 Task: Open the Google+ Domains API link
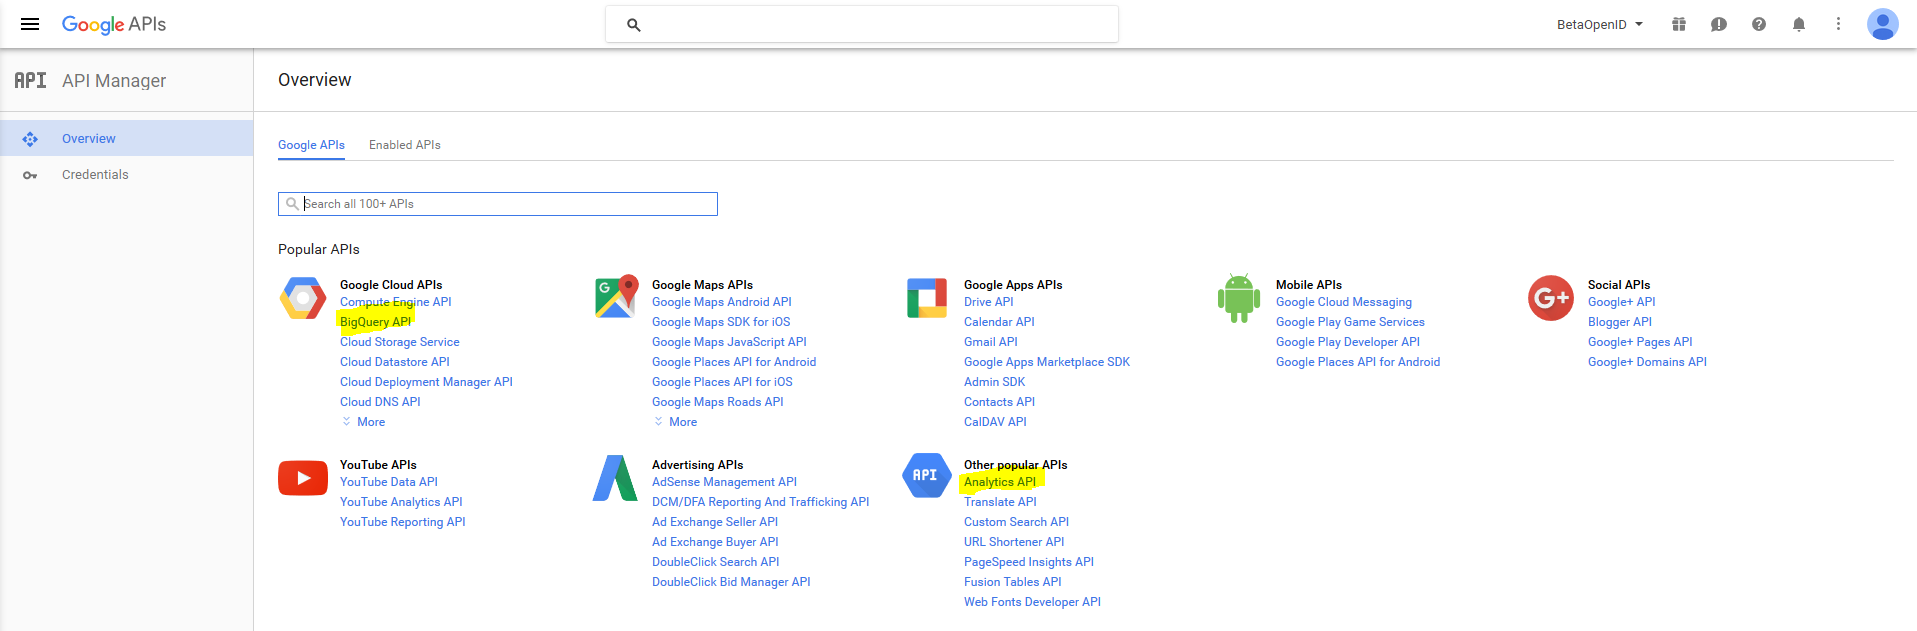coord(1647,362)
